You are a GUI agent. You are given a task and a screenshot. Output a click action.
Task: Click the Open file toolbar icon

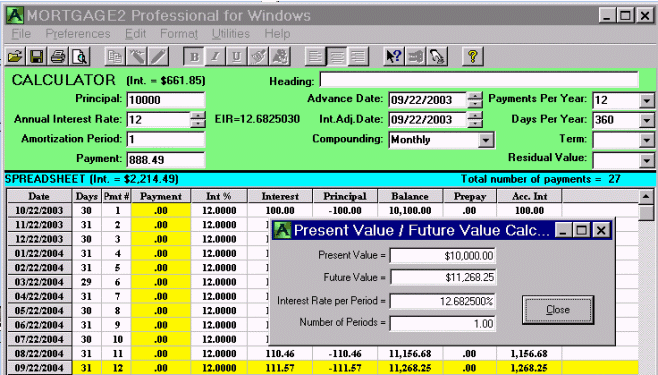15,56
